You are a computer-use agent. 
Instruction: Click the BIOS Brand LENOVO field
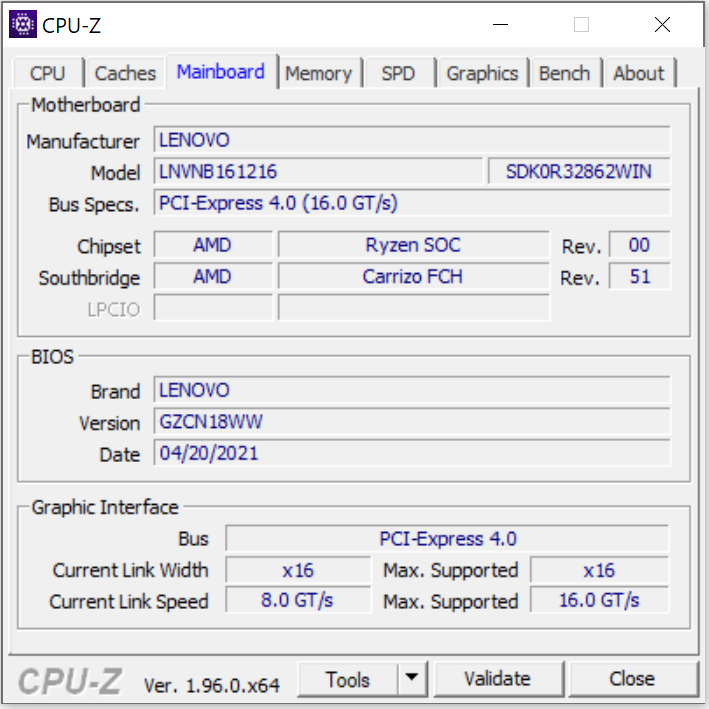[412, 390]
